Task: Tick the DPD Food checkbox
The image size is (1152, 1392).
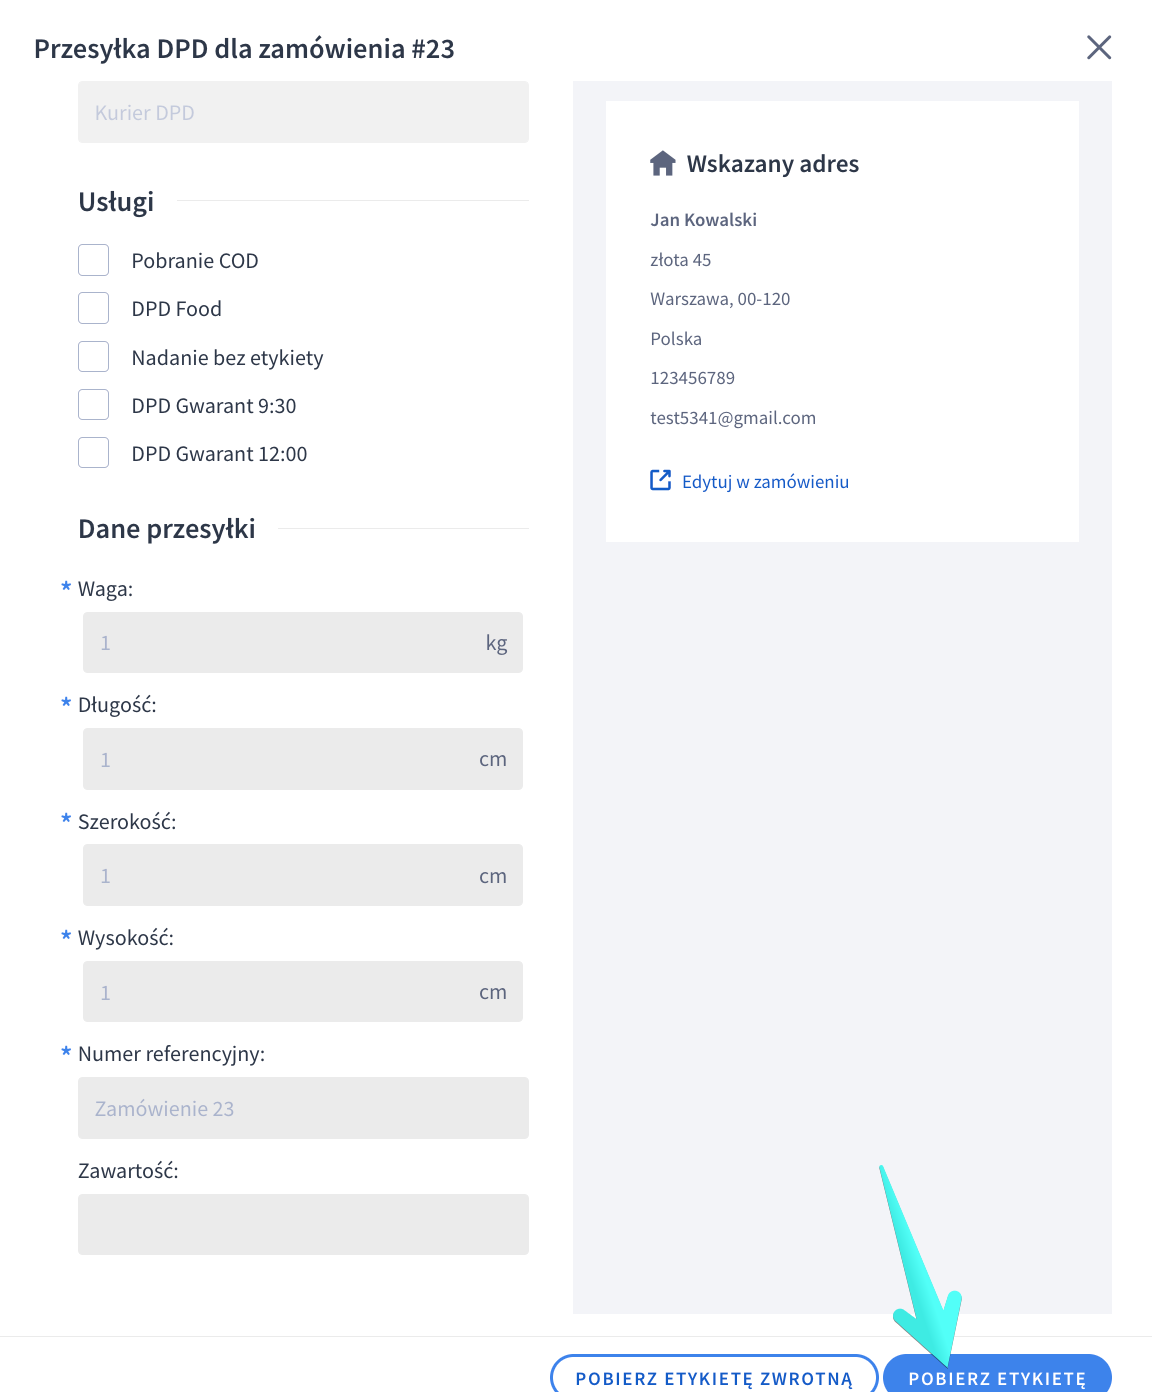Action: [94, 308]
